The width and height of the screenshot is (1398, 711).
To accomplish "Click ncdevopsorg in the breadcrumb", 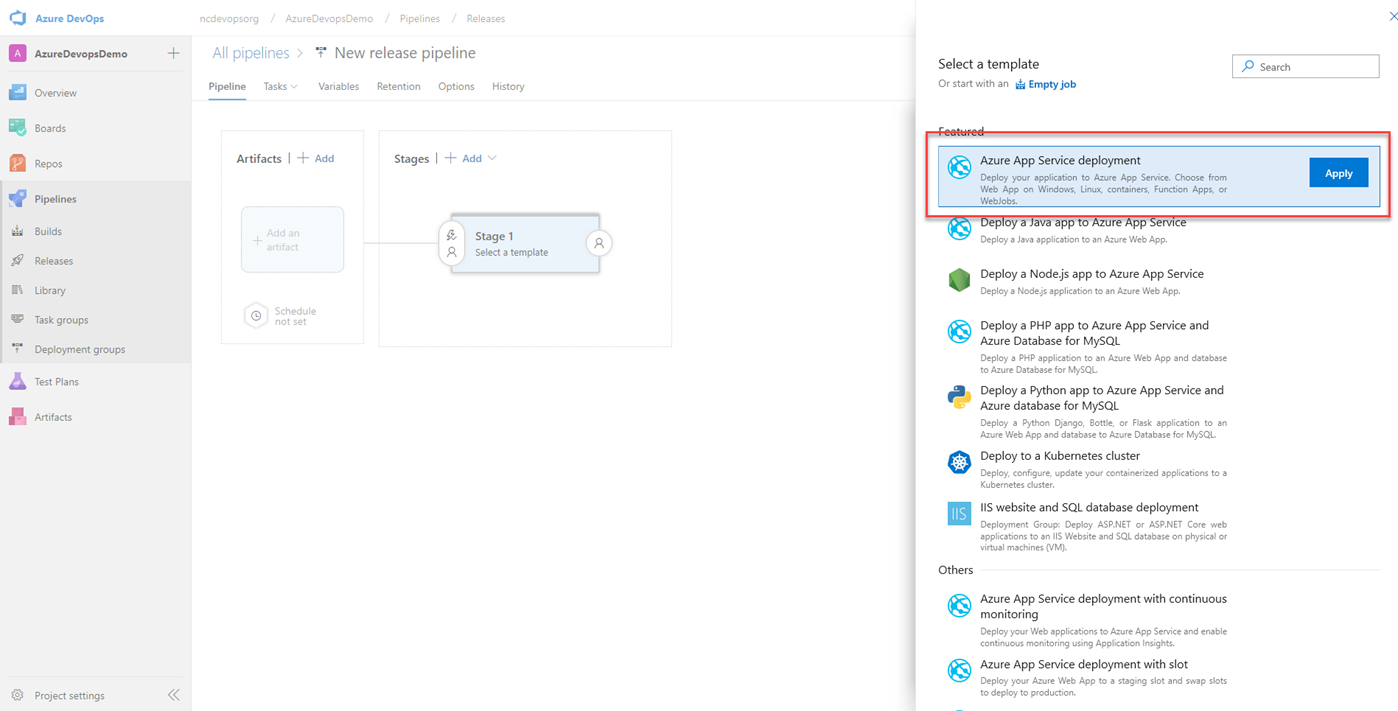I will (229, 18).
